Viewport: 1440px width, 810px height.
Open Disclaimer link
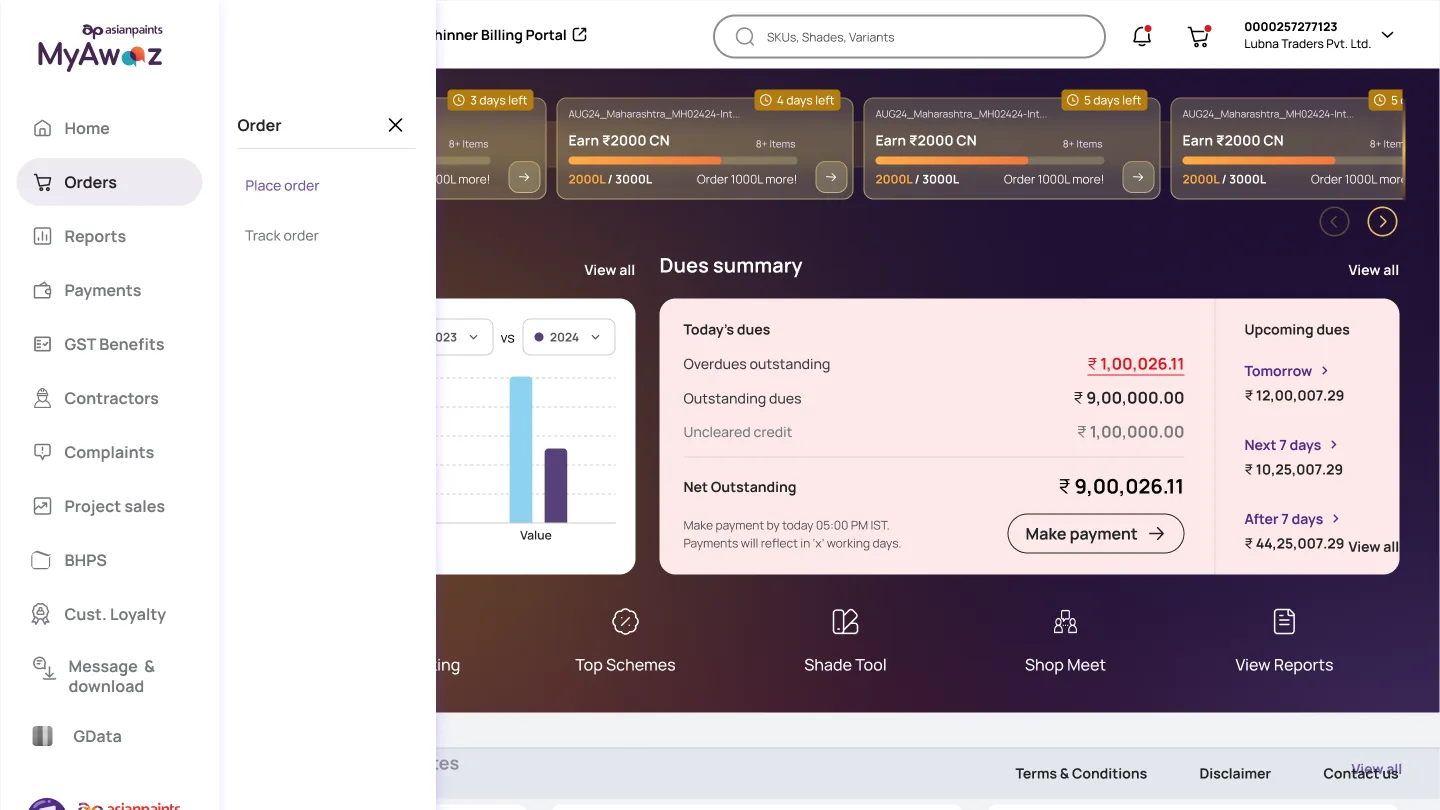(x=1235, y=773)
